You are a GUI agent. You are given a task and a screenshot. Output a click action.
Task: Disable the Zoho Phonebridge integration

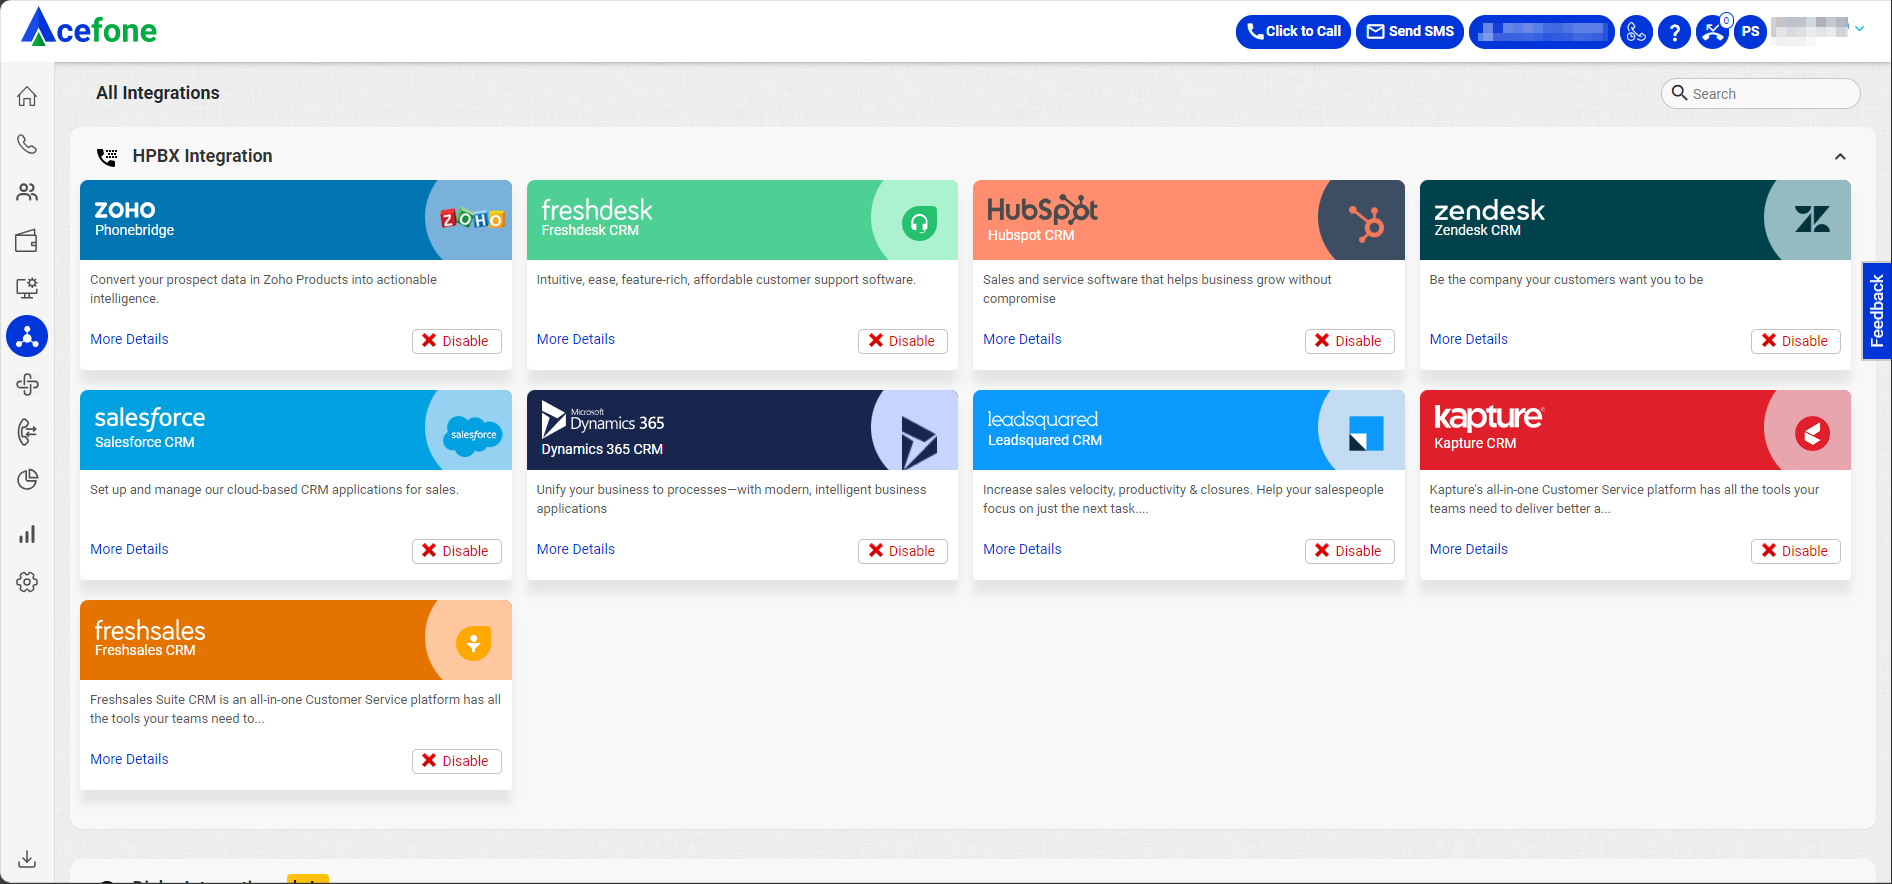pyautogui.click(x=456, y=341)
